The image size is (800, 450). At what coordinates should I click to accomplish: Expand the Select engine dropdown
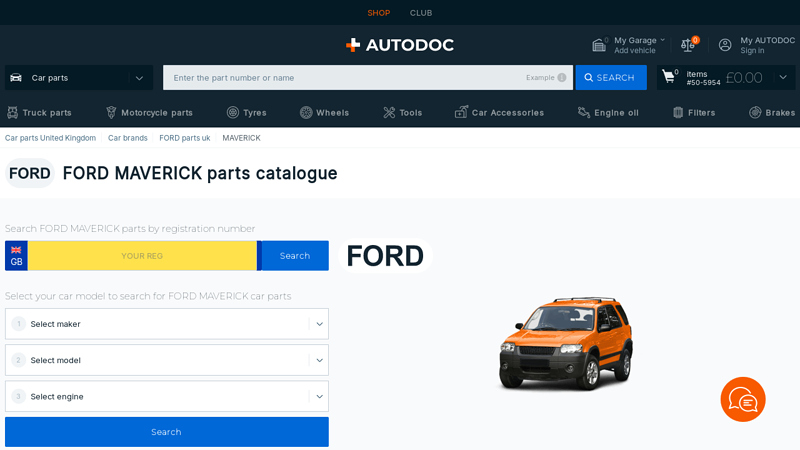coord(319,396)
